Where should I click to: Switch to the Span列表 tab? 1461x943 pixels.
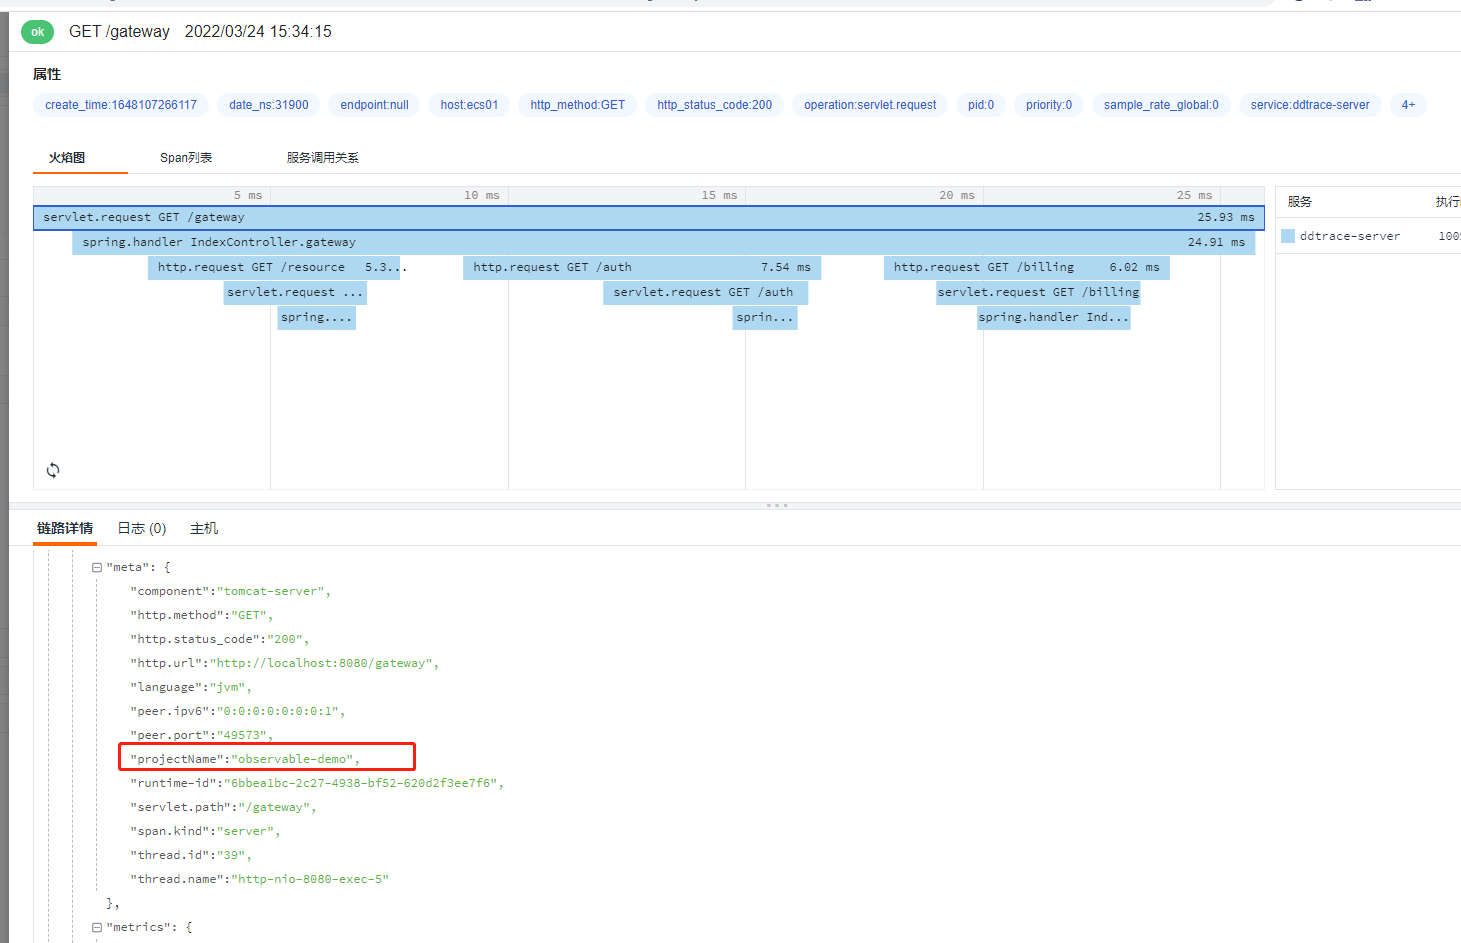click(x=186, y=158)
